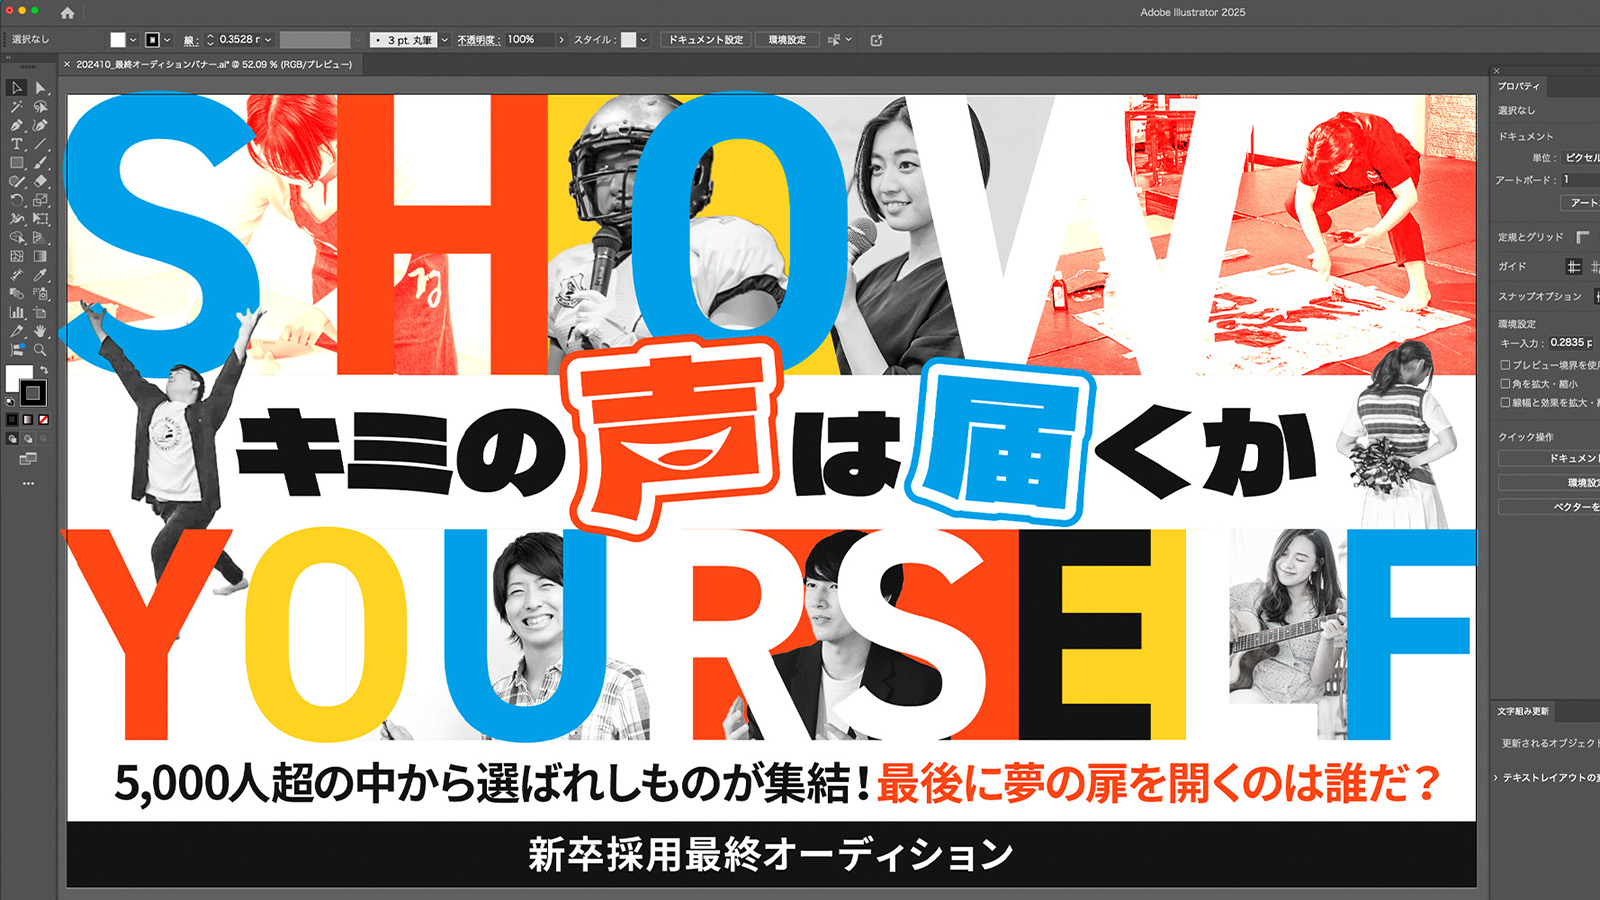The height and width of the screenshot is (900, 1600).
Task: Reset to default fill and stroke
Action: 10,401
